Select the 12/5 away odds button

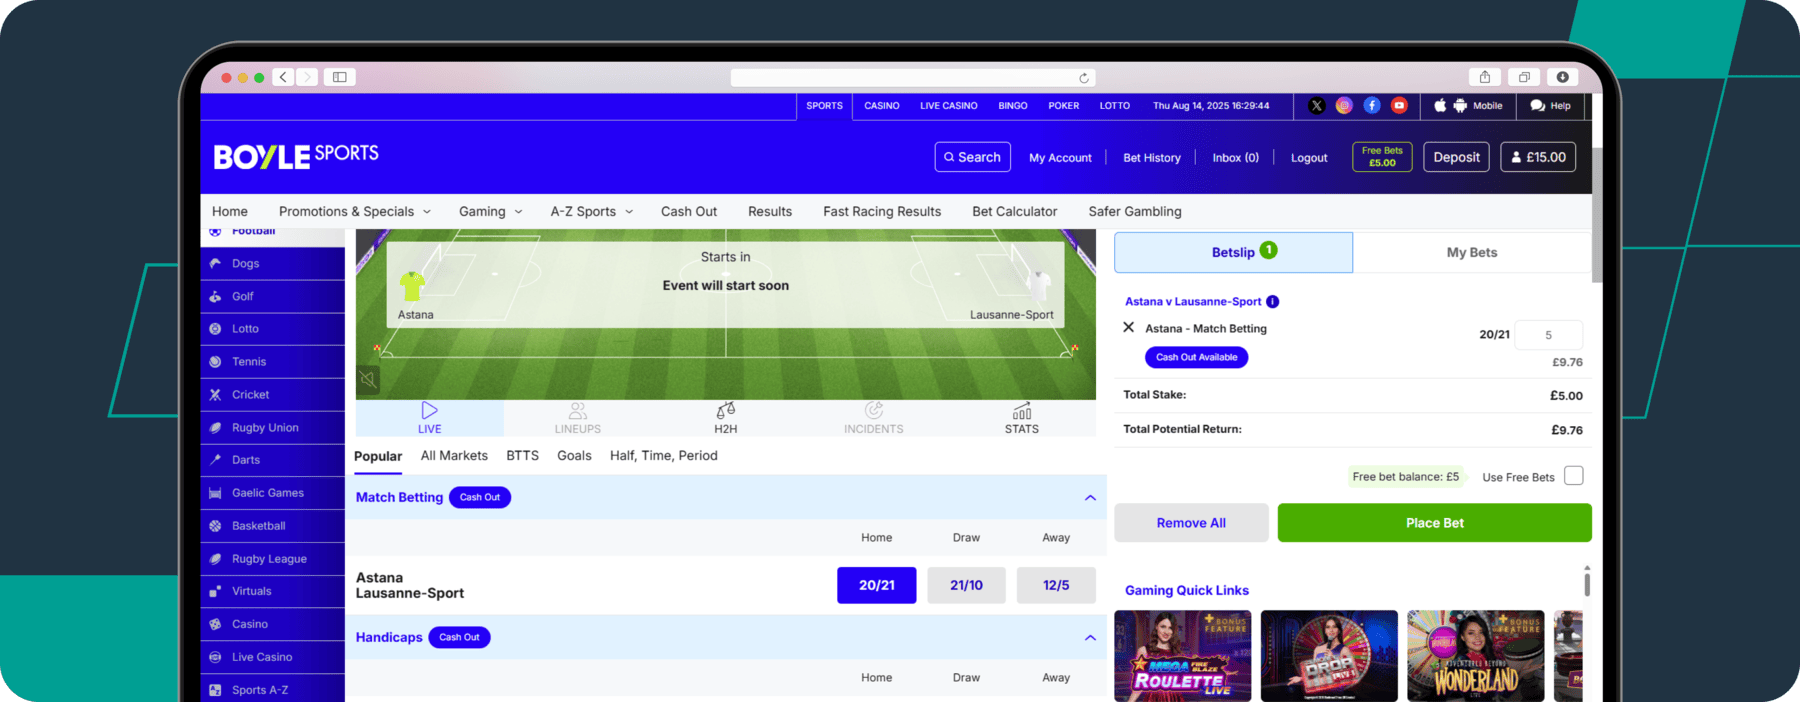[1056, 585]
